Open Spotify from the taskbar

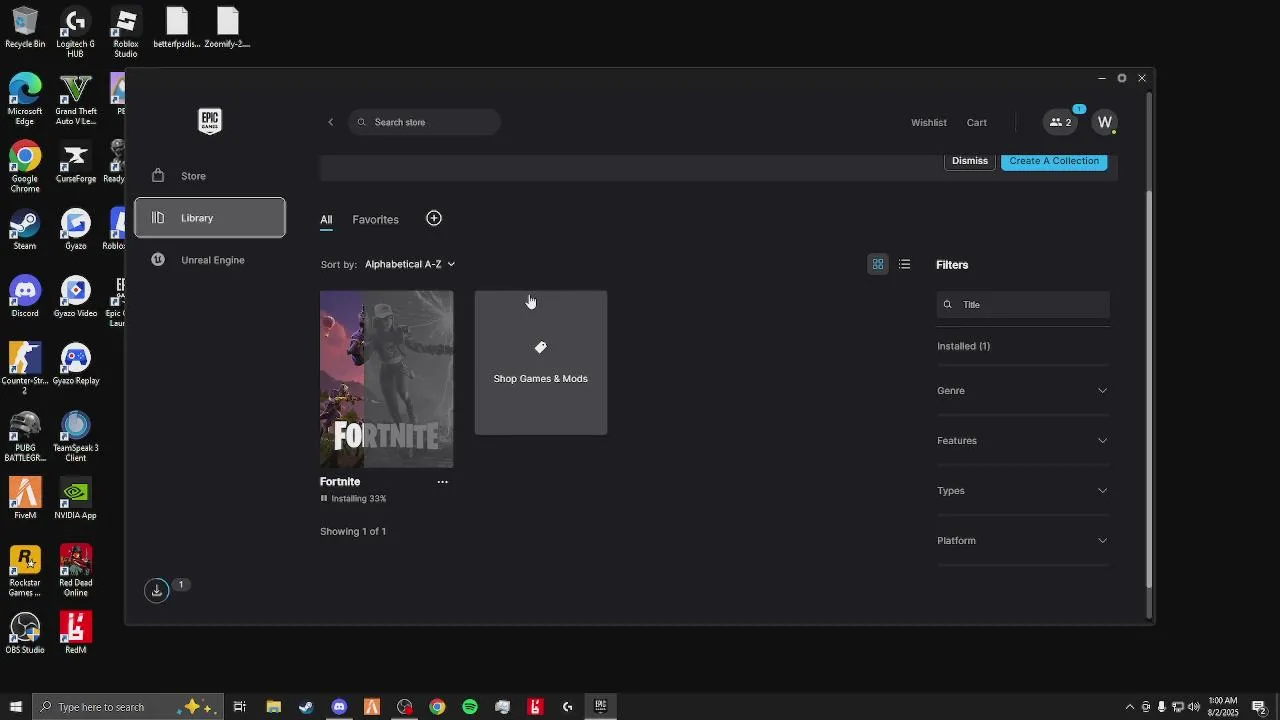[x=470, y=707]
